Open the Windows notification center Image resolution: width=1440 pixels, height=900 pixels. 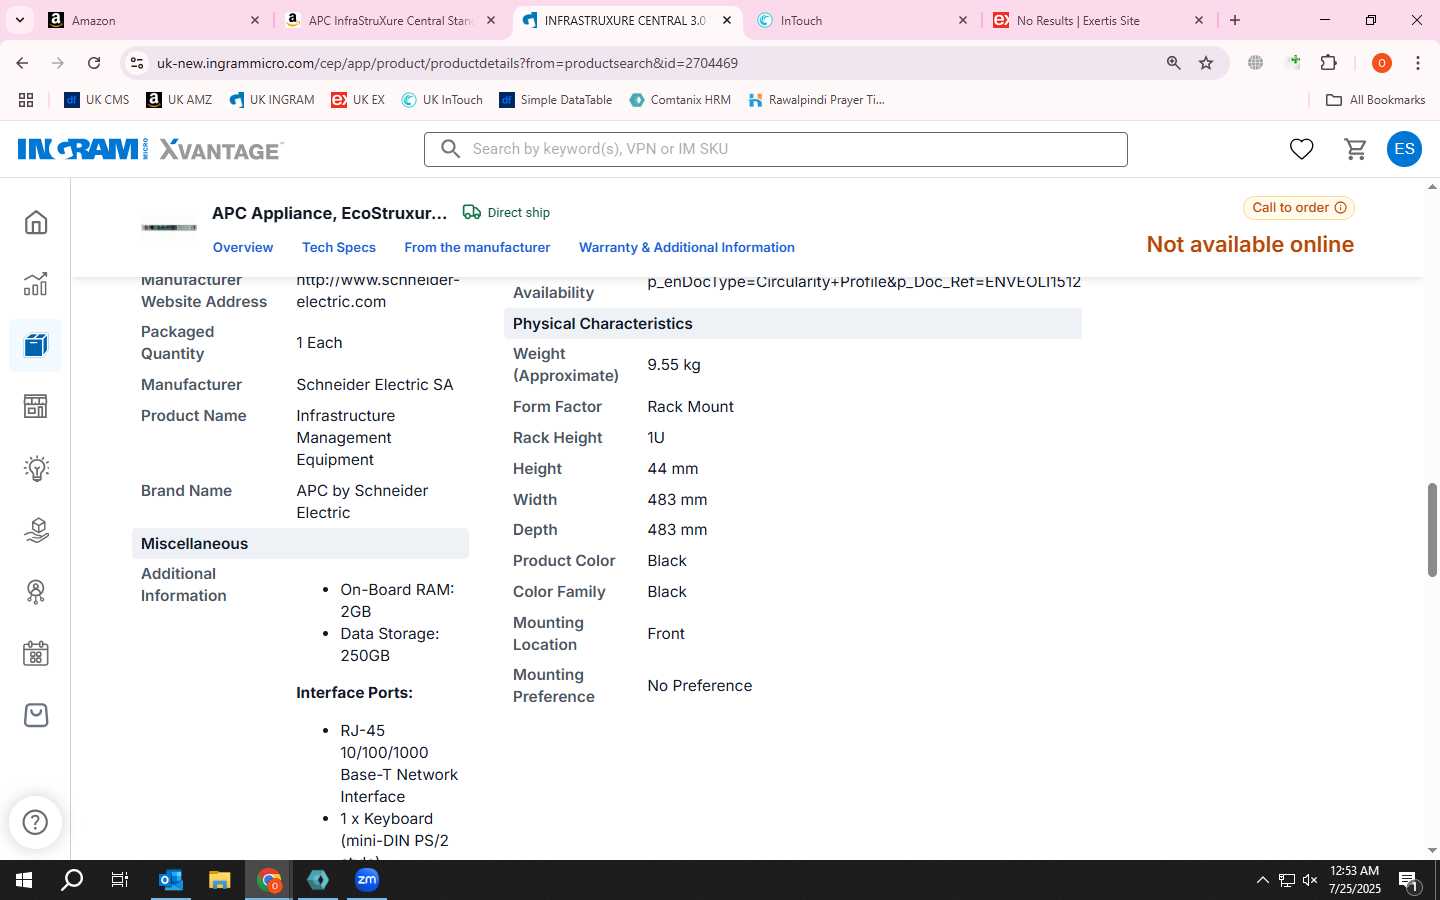[x=1410, y=880]
